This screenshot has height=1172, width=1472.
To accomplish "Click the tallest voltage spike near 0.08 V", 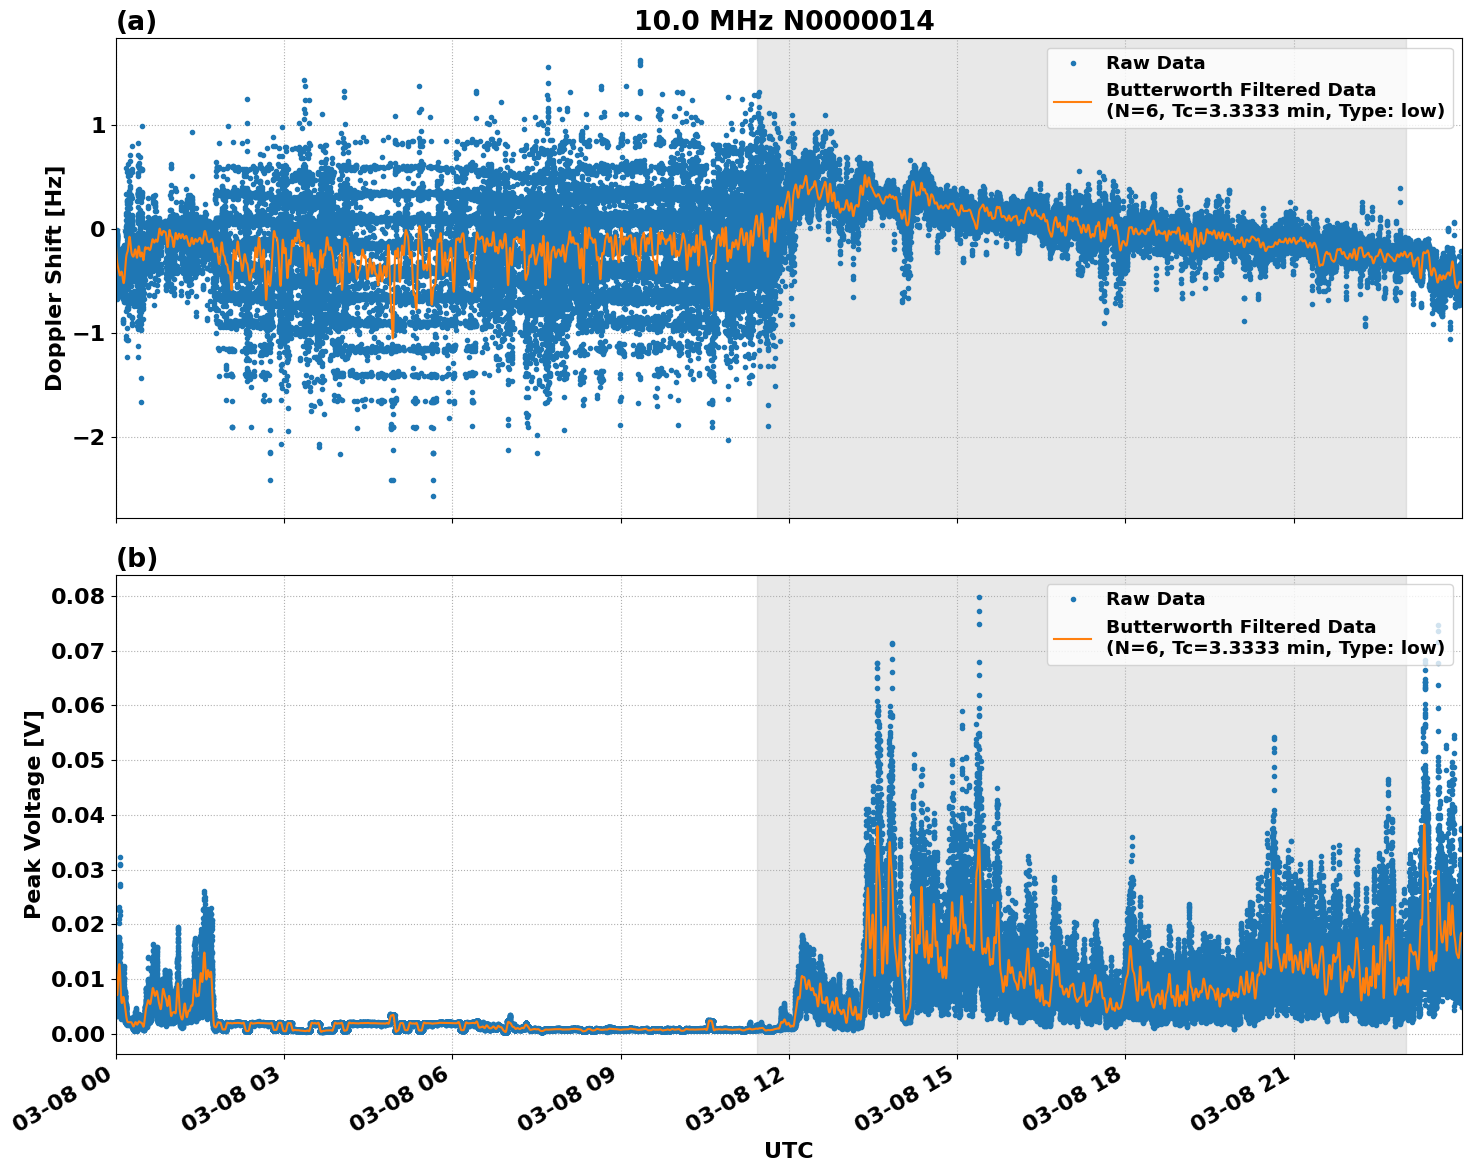I will tap(977, 595).
